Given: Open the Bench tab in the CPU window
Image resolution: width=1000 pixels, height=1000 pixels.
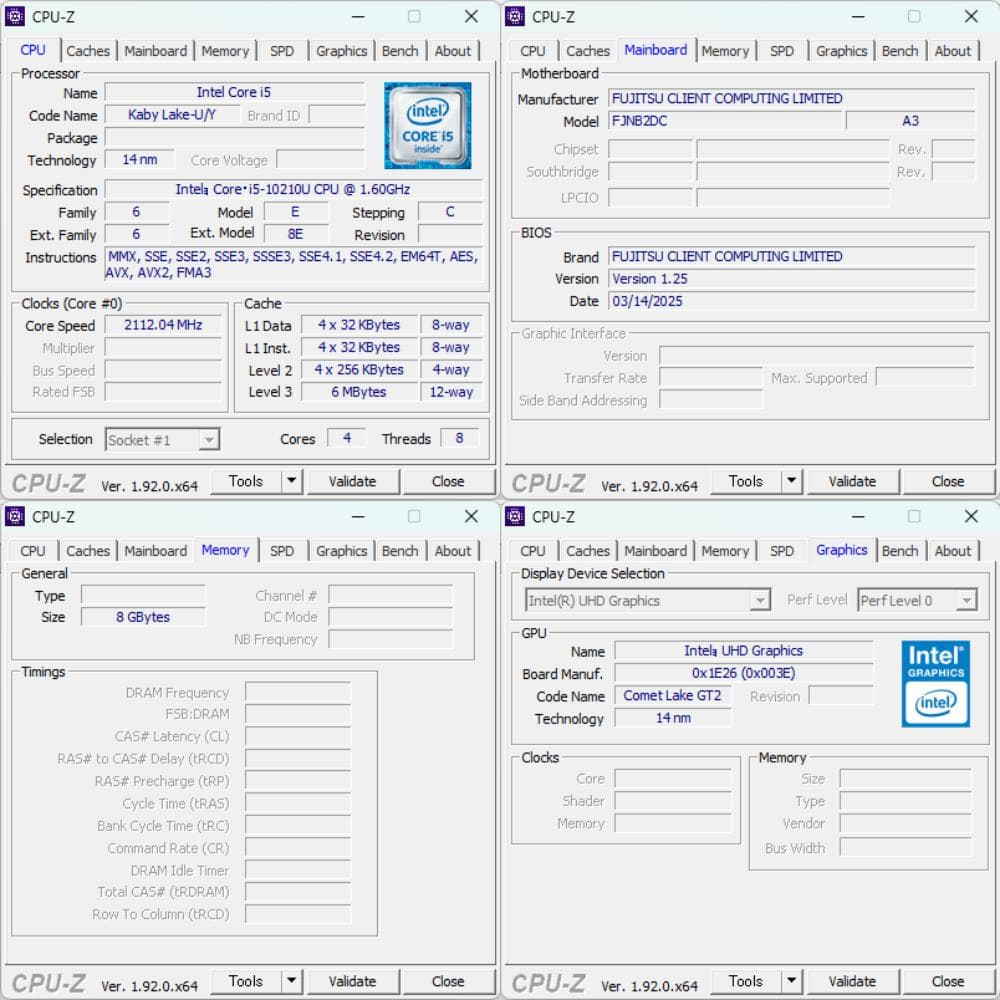Looking at the screenshot, I should (400, 51).
